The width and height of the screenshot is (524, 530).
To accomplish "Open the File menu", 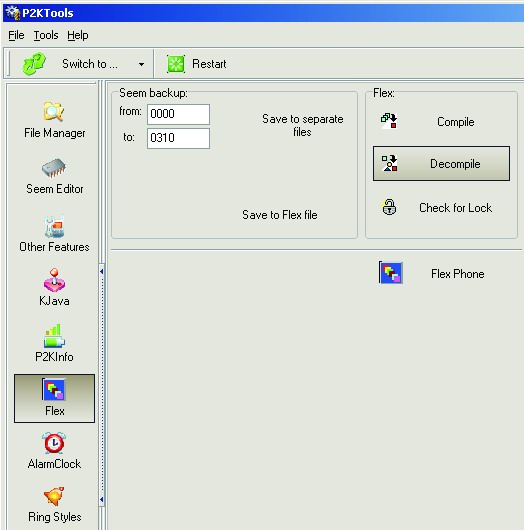I will coord(16,35).
